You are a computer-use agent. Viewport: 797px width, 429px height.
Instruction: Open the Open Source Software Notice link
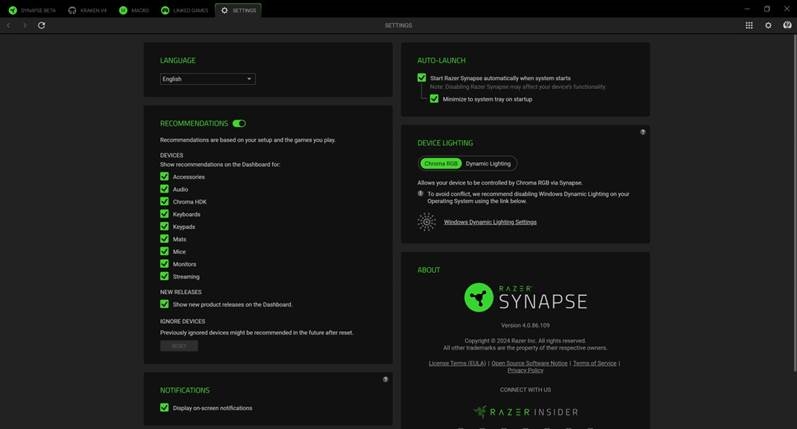[x=529, y=363]
